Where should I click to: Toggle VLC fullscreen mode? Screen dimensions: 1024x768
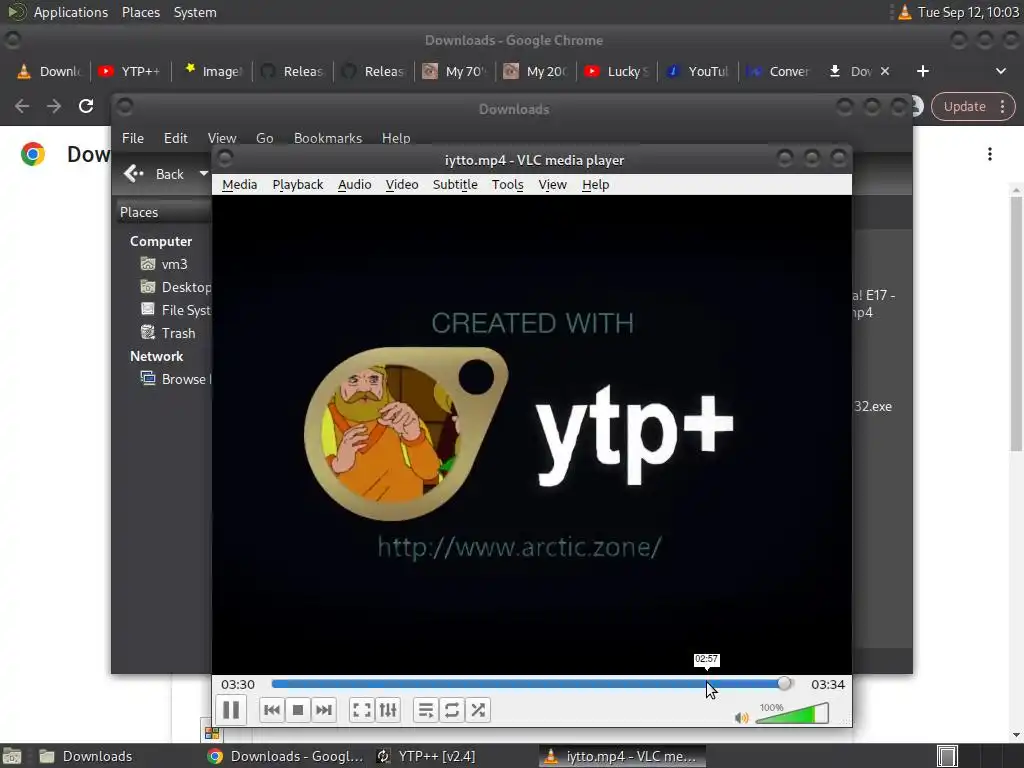362,710
